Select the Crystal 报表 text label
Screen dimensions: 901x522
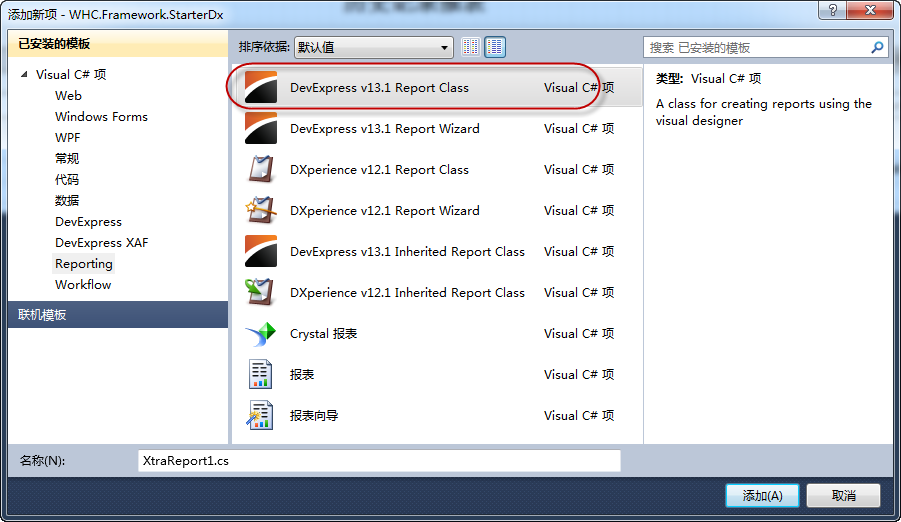[x=324, y=333]
